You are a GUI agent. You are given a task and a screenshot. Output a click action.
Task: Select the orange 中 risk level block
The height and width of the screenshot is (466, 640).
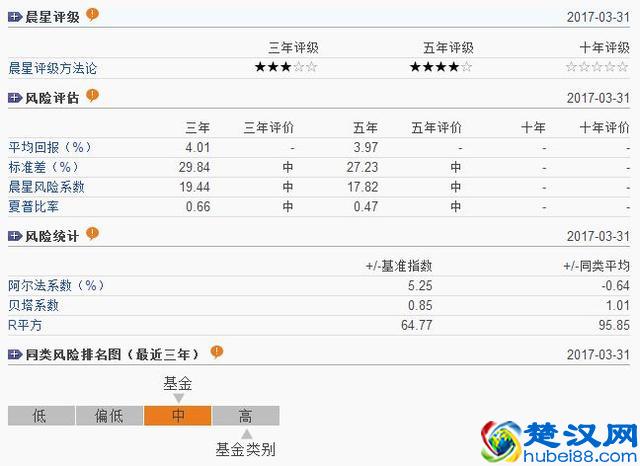tap(178, 416)
